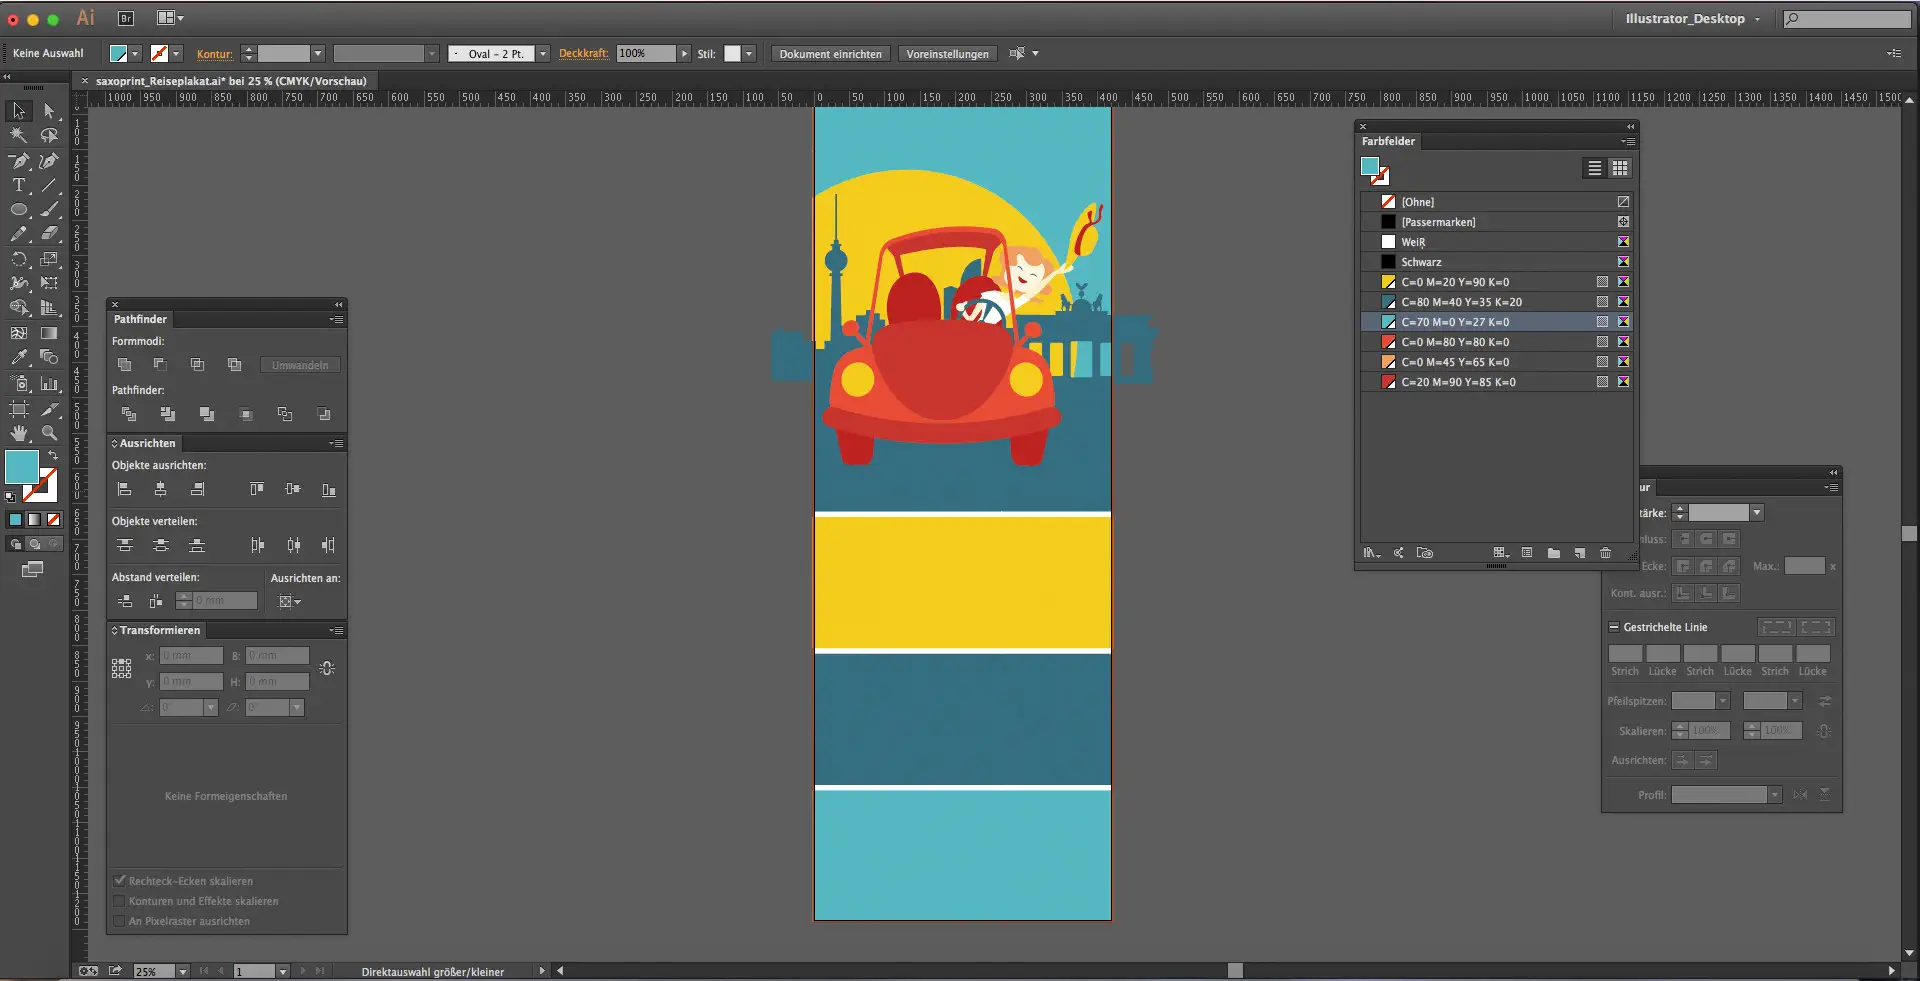Open the Bridge (Br) icon

point(126,18)
